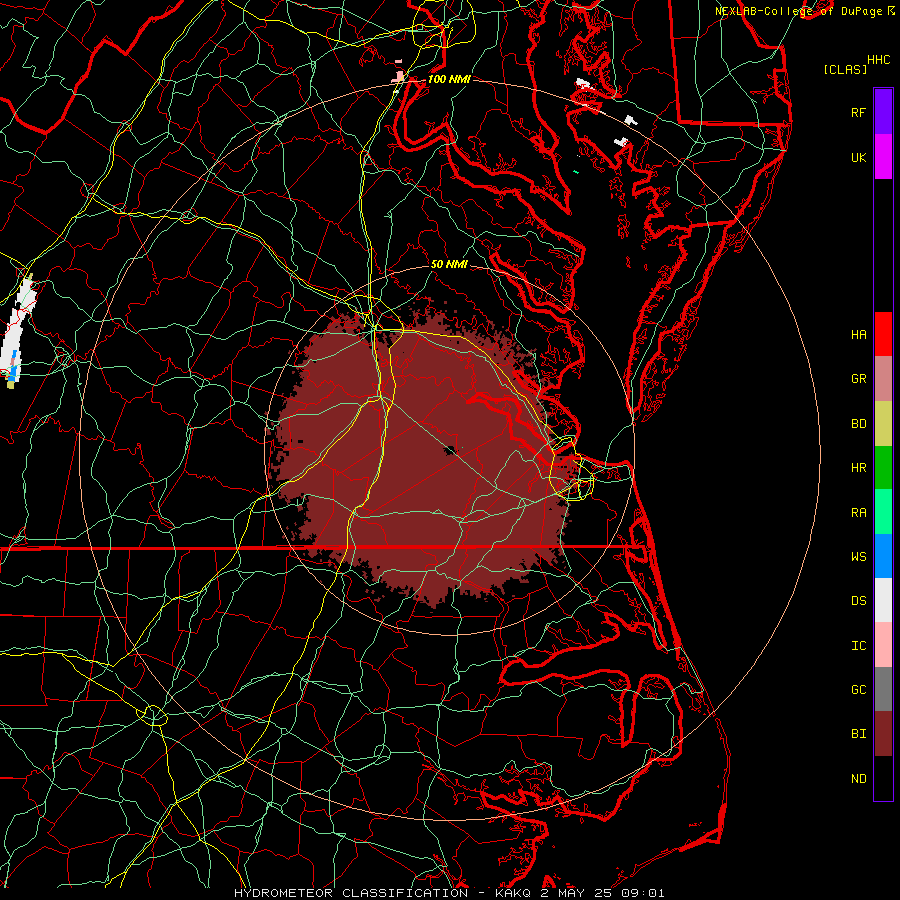
Task: Click the RA light-green legend swatch
Action: (883, 512)
